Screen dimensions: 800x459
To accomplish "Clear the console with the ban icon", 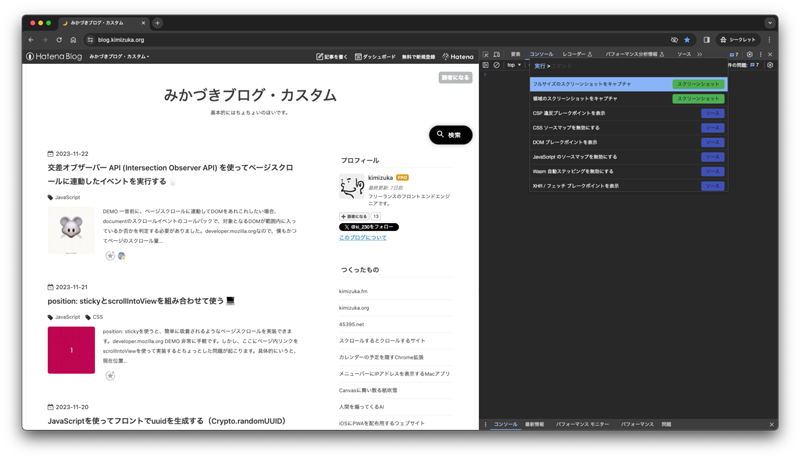I will (496, 65).
